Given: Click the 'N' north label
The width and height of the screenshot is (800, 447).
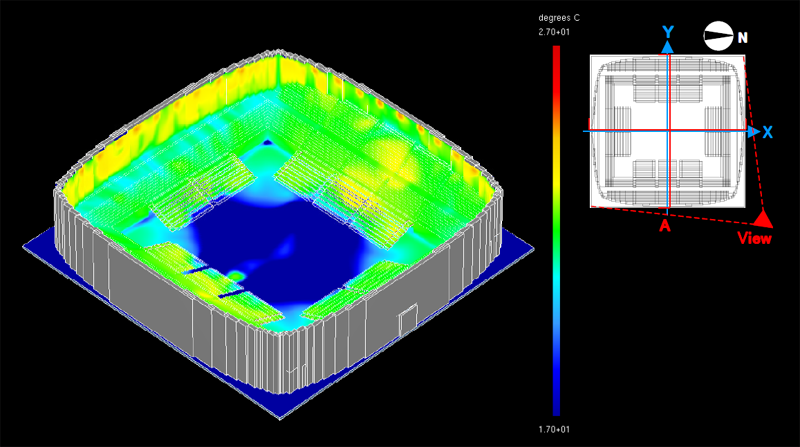Looking at the screenshot, I should 742,38.
